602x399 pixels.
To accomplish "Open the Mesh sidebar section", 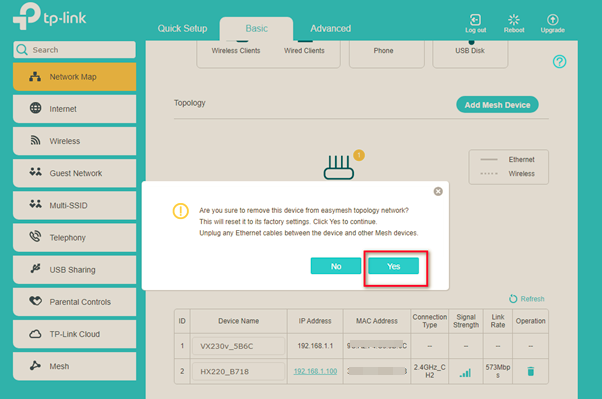I will (74, 366).
